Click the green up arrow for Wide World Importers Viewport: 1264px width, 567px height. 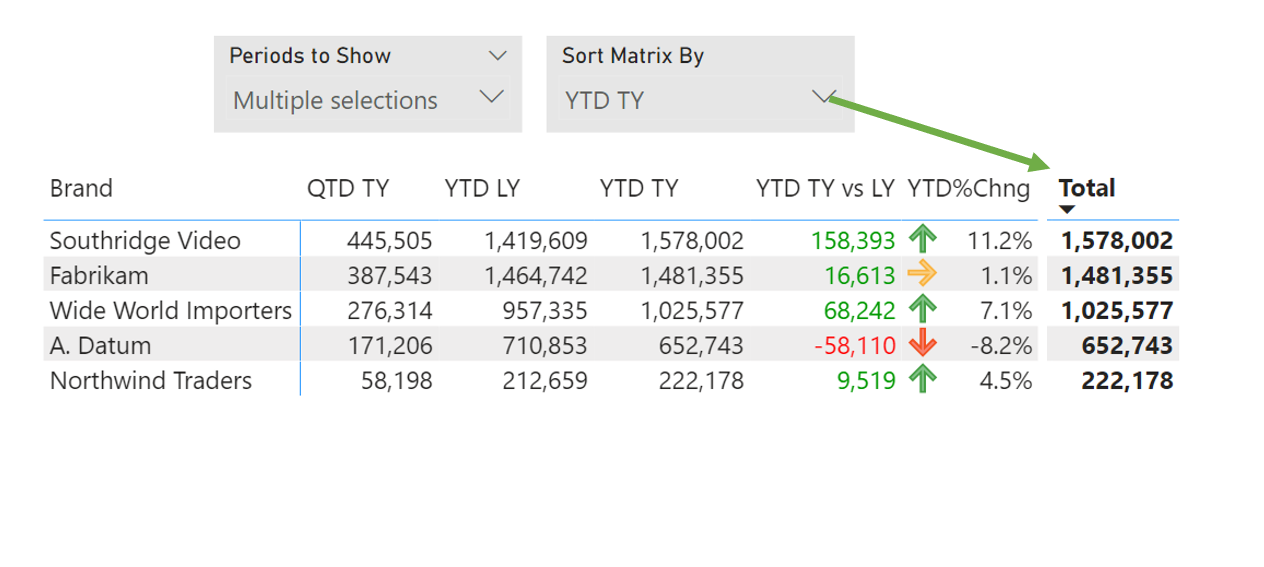pos(922,310)
